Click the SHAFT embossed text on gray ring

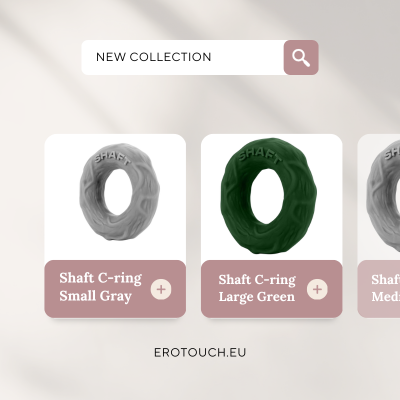[x=112, y=158]
